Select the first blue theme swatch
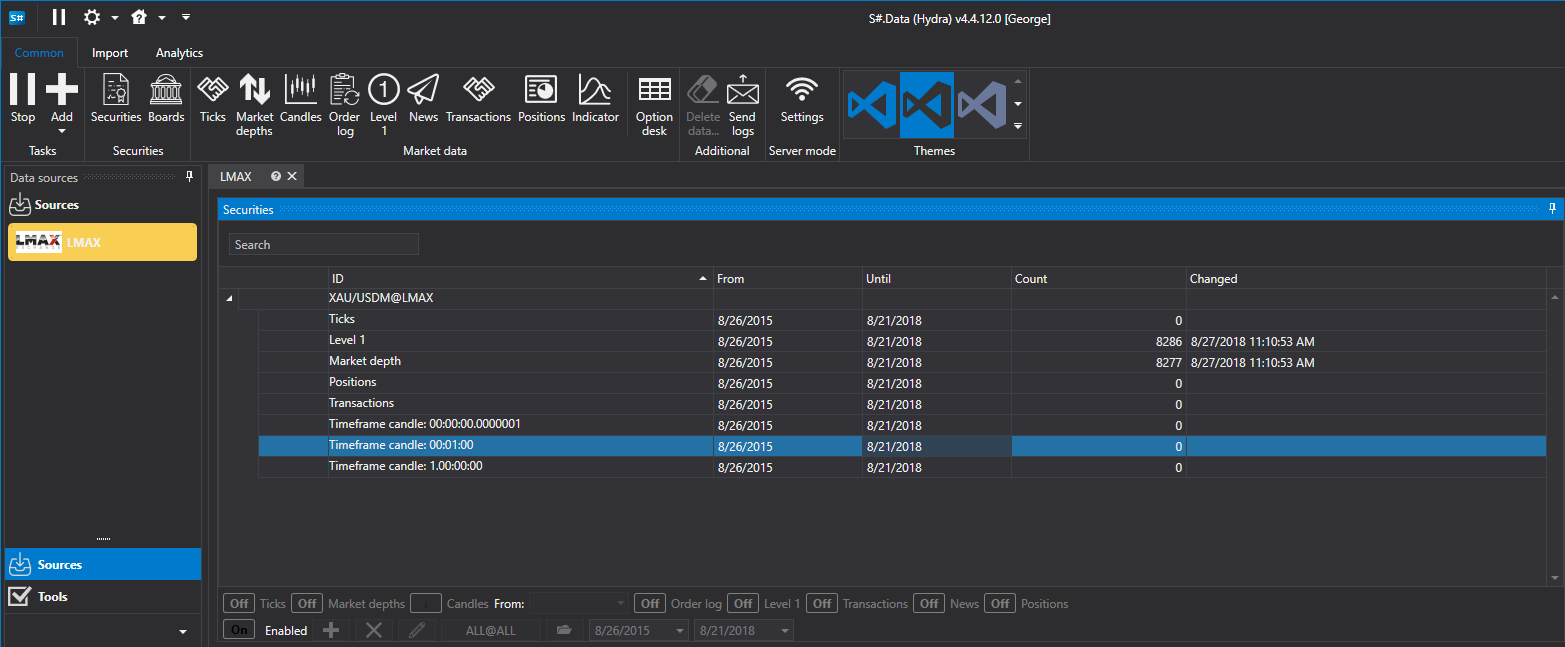Image resolution: width=1565 pixels, height=647 pixels. click(x=871, y=105)
